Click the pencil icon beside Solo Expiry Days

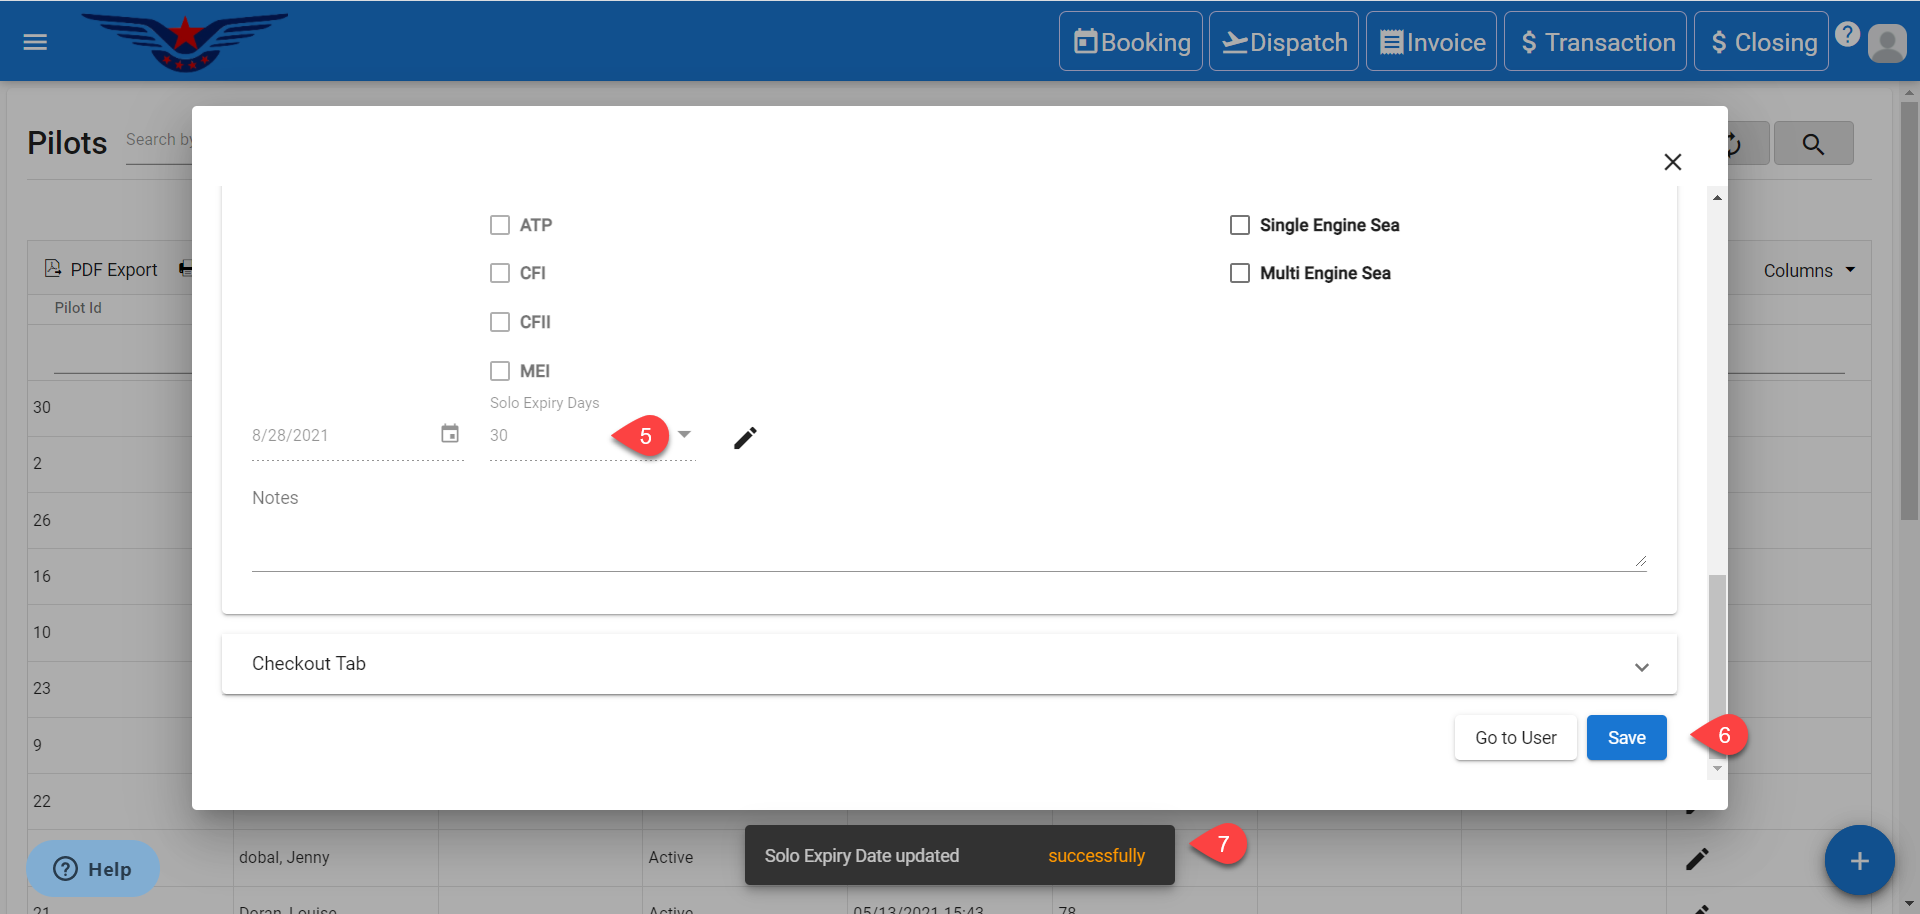(745, 438)
